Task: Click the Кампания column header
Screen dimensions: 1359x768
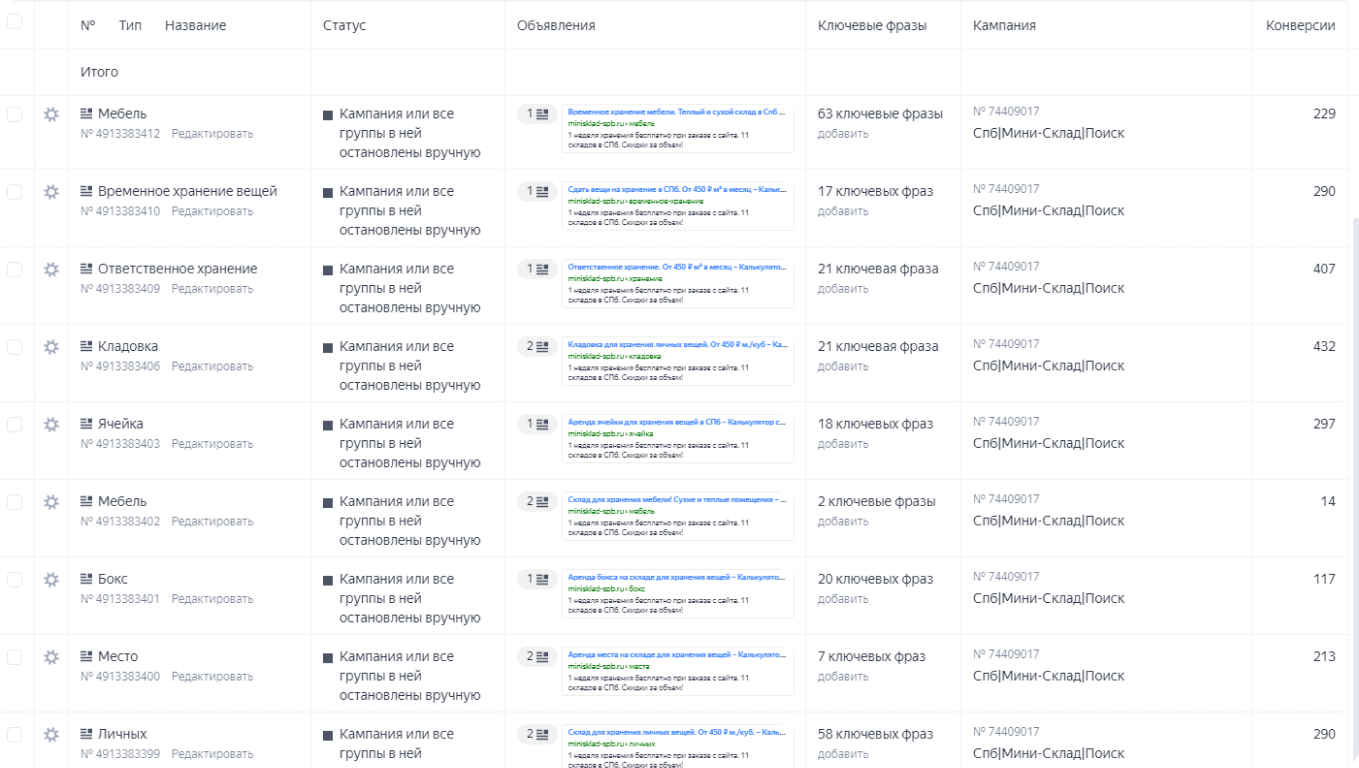Action: click(x=1004, y=25)
